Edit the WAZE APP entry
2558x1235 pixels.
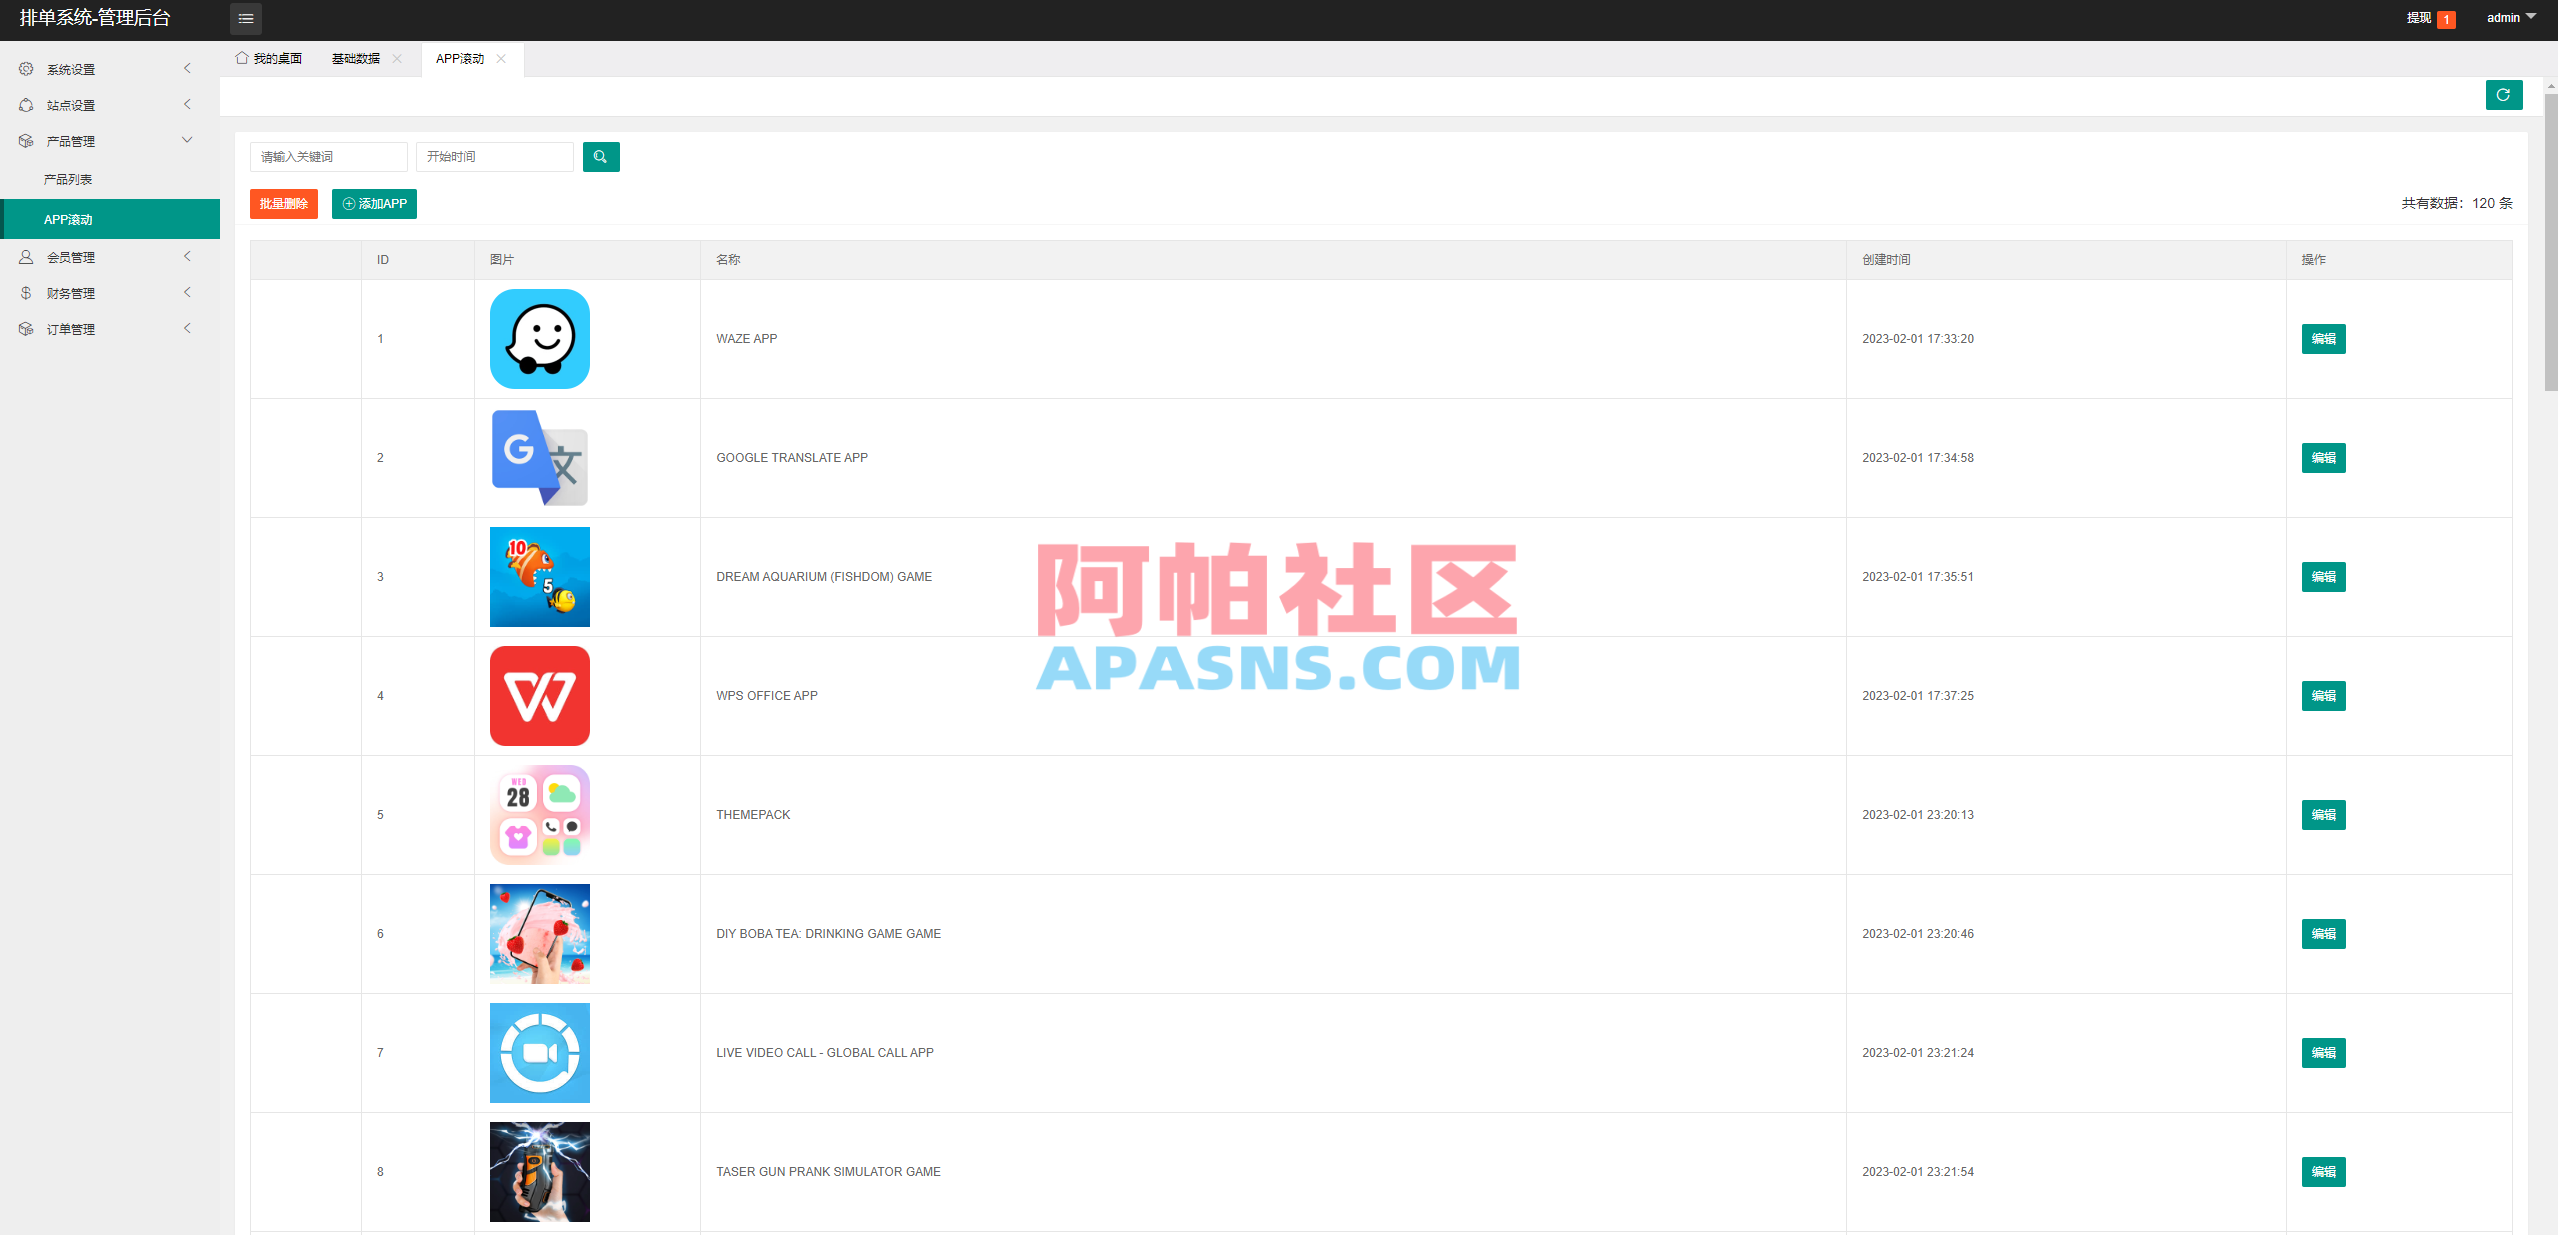(x=2323, y=339)
